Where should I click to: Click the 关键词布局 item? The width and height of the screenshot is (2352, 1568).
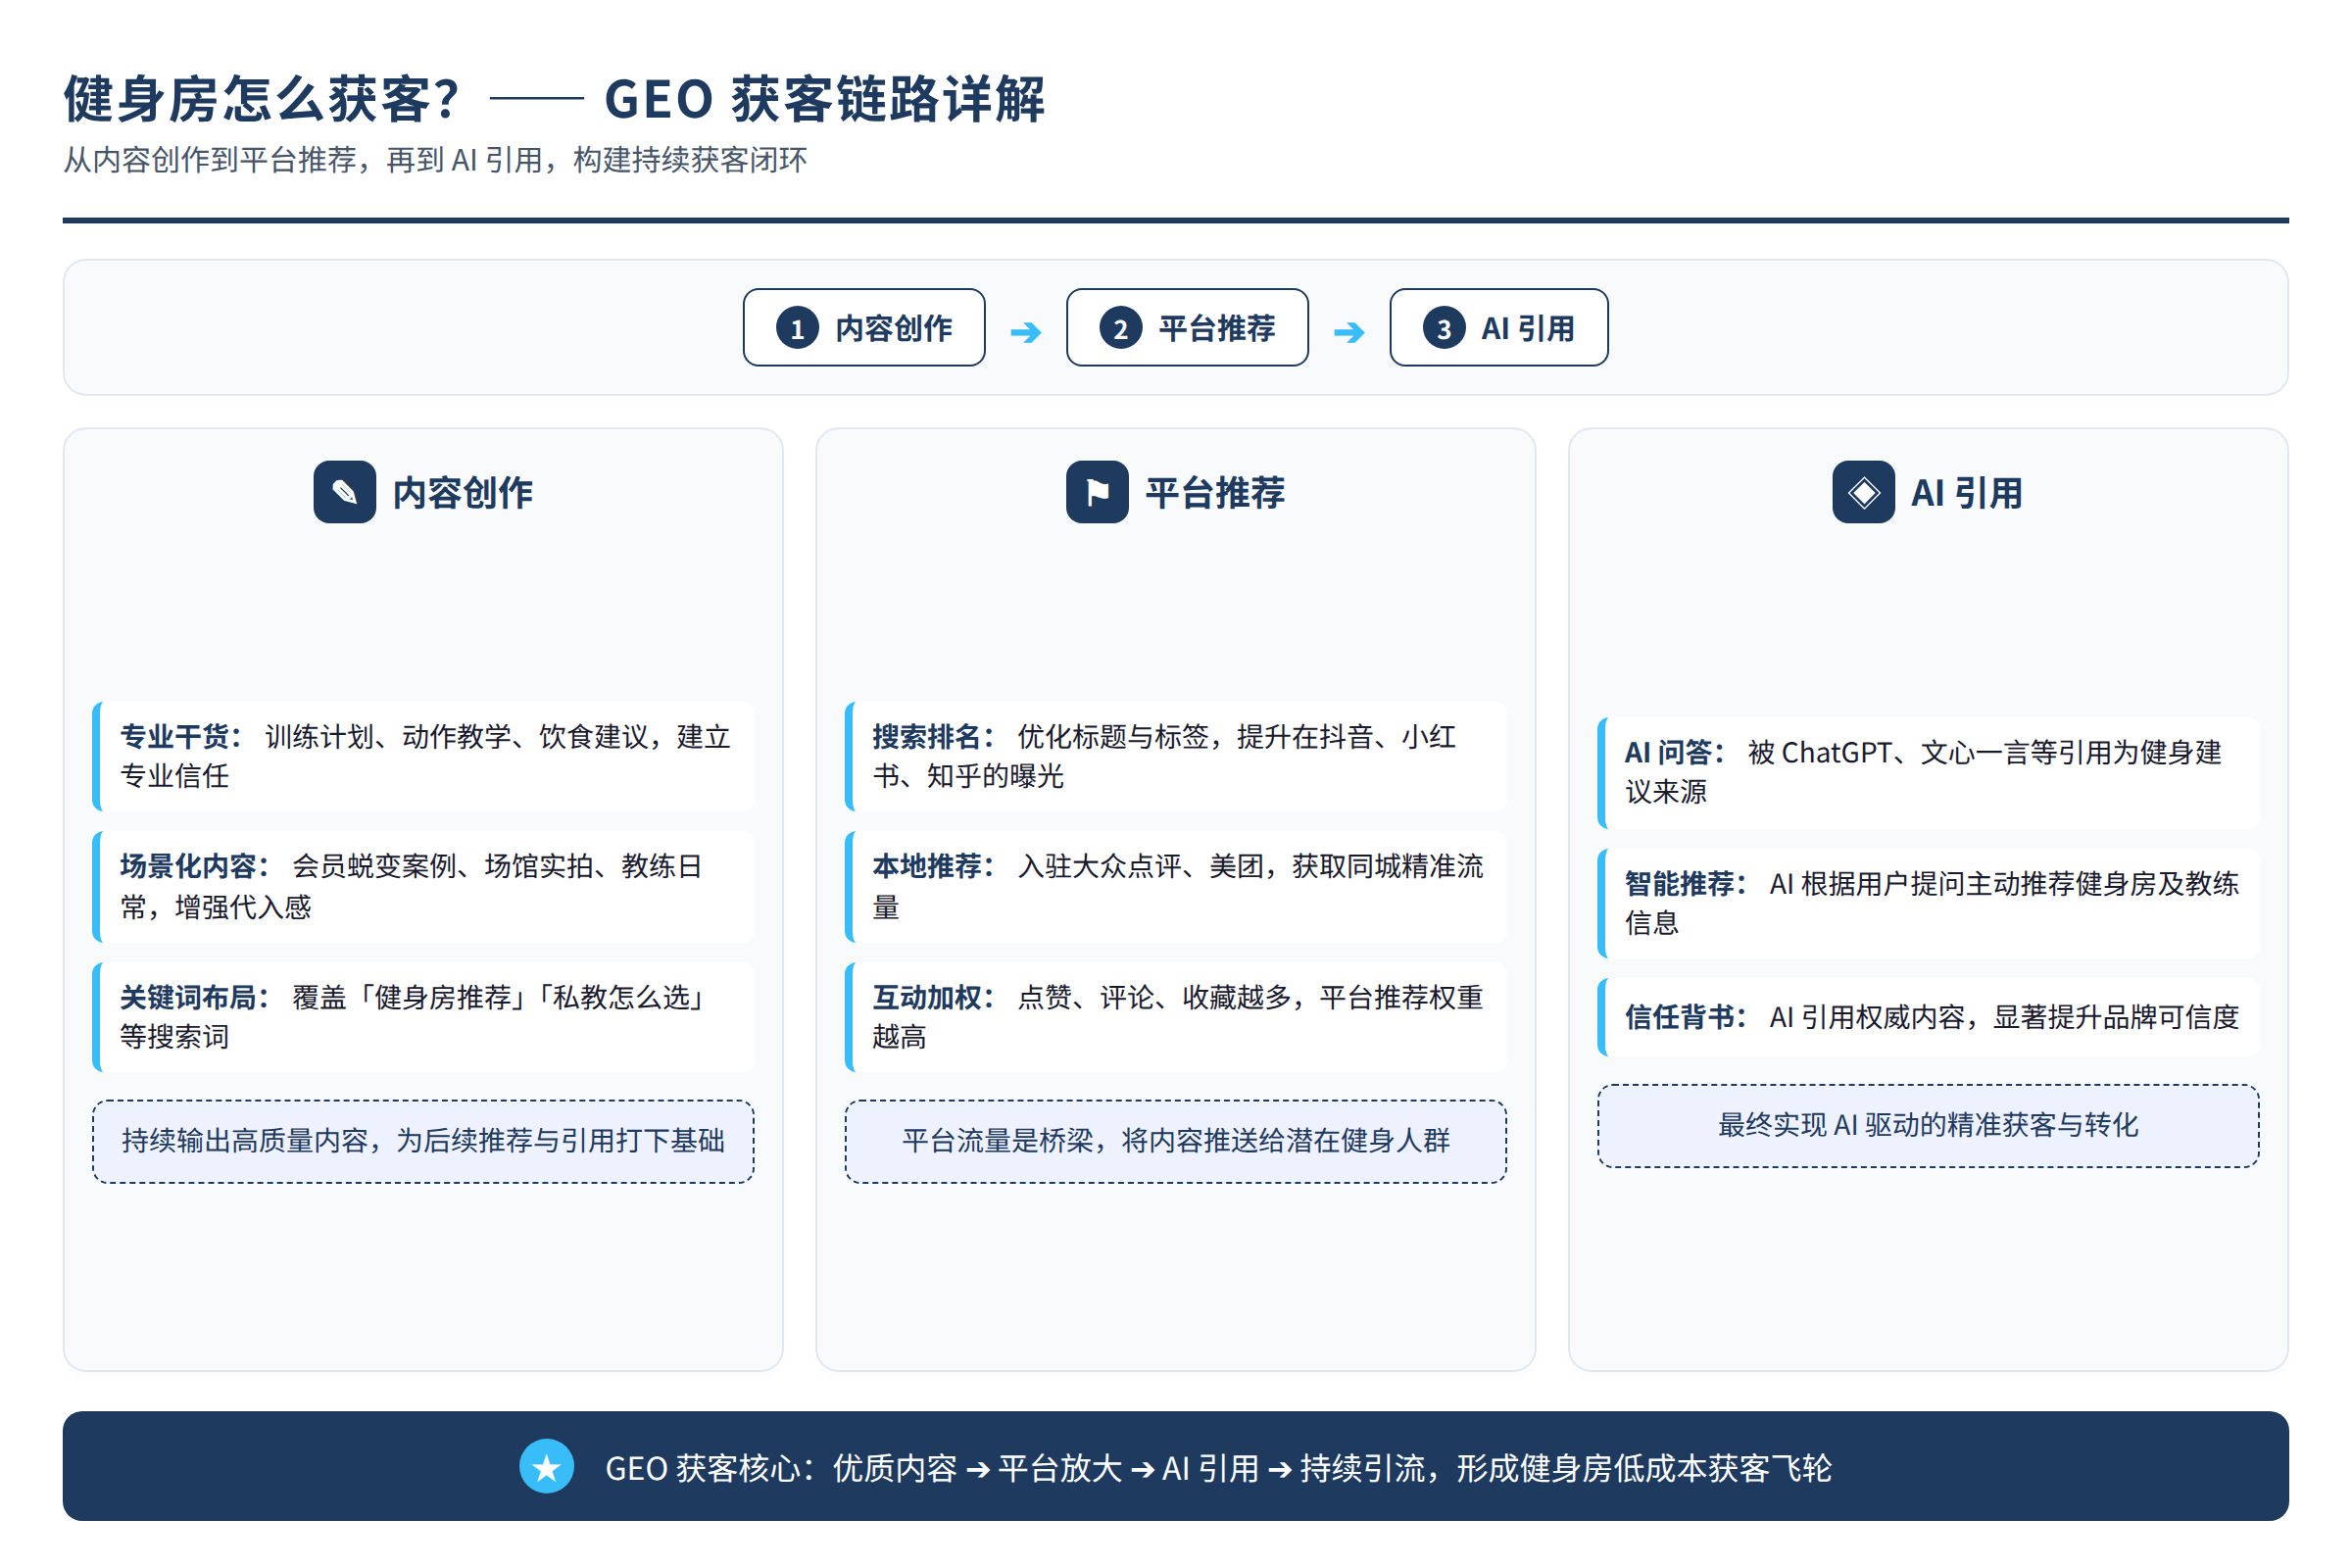(x=423, y=1017)
